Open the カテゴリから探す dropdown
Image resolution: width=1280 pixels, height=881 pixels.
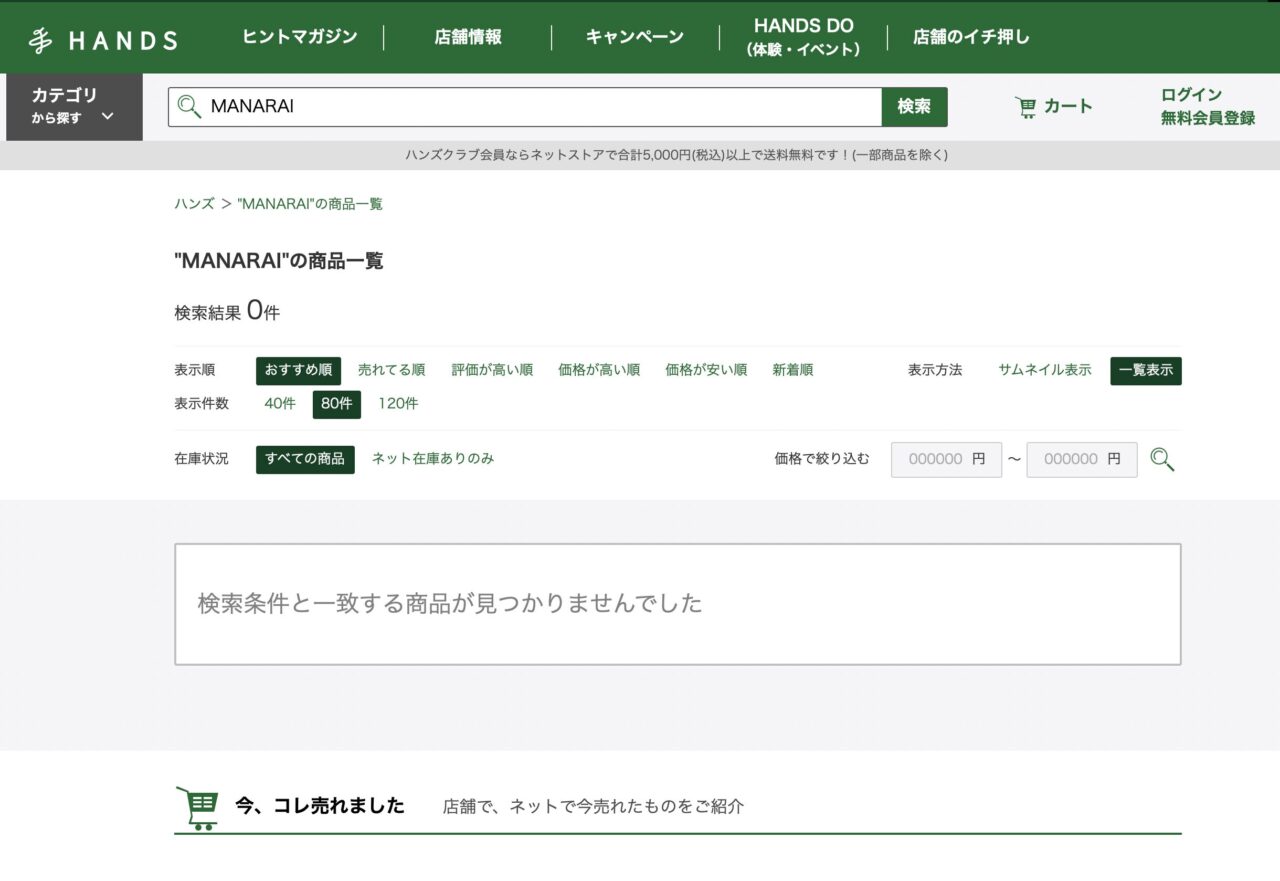click(74, 107)
